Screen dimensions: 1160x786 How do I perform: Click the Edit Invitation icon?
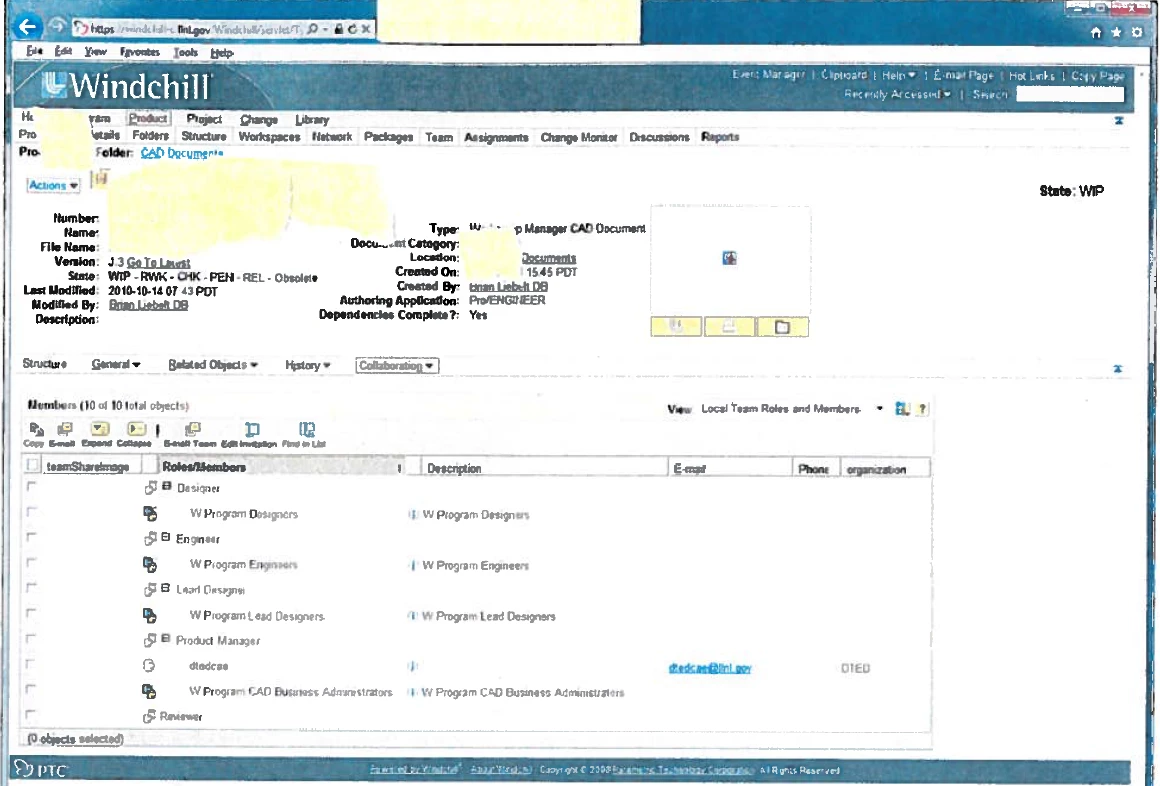tap(252, 429)
